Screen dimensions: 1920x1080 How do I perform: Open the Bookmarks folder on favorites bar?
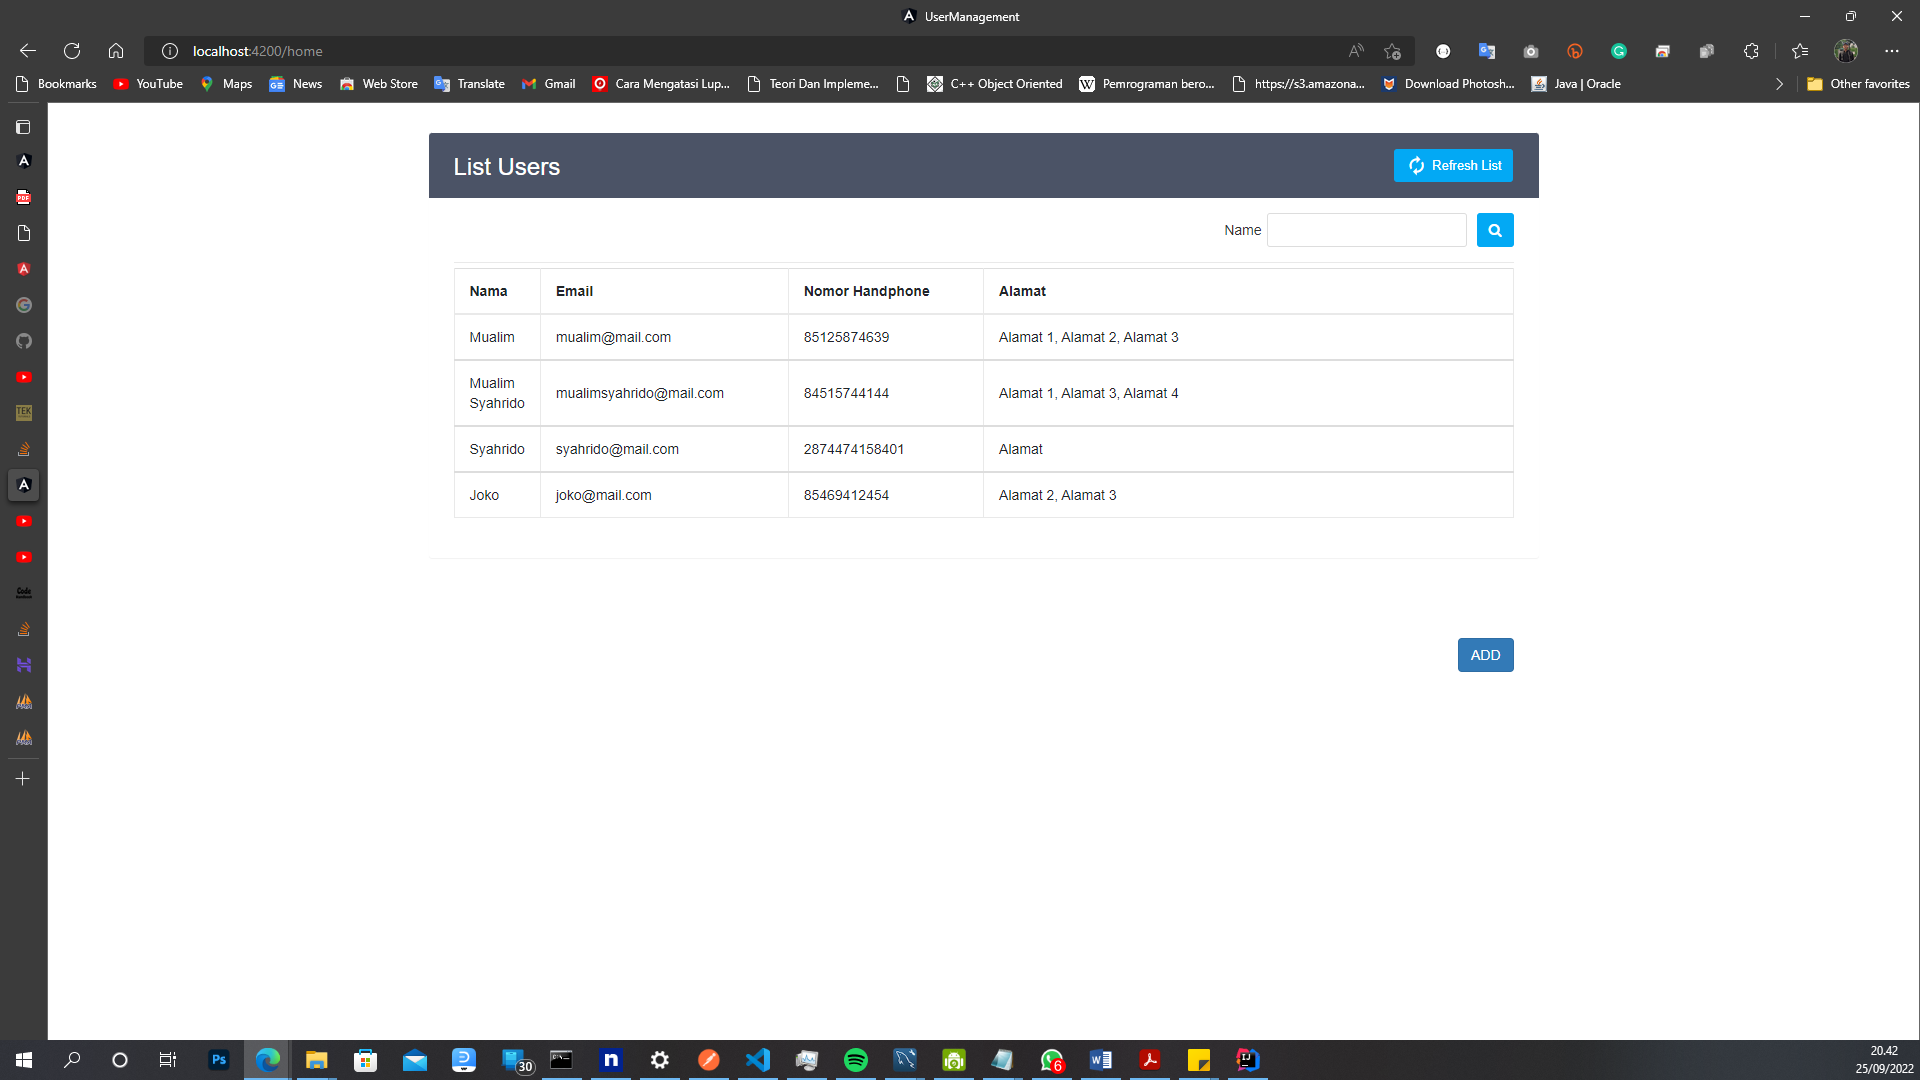(57, 84)
